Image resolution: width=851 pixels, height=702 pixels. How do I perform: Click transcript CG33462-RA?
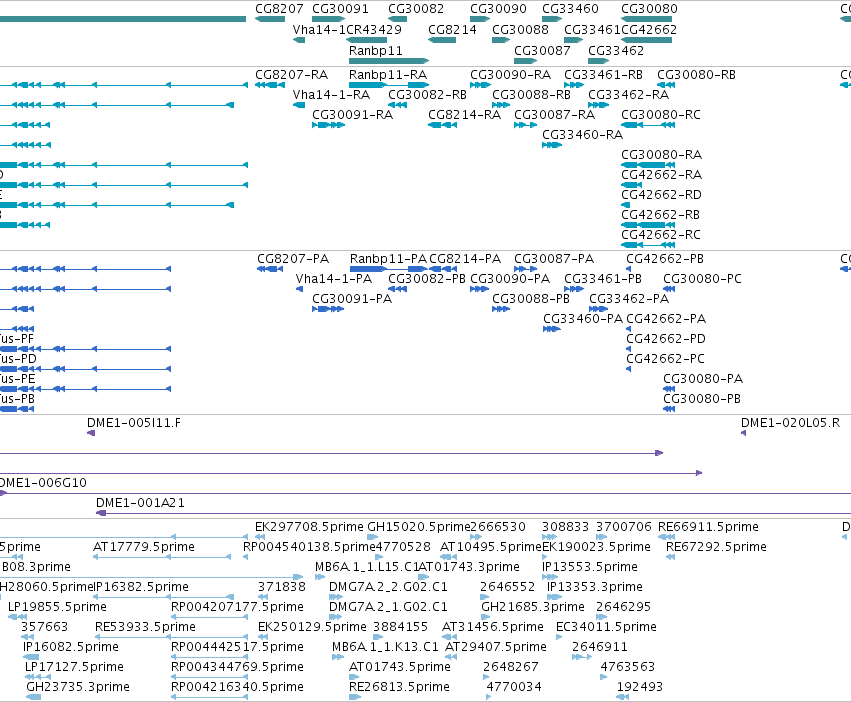pyautogui.click(x=598, y=105)
